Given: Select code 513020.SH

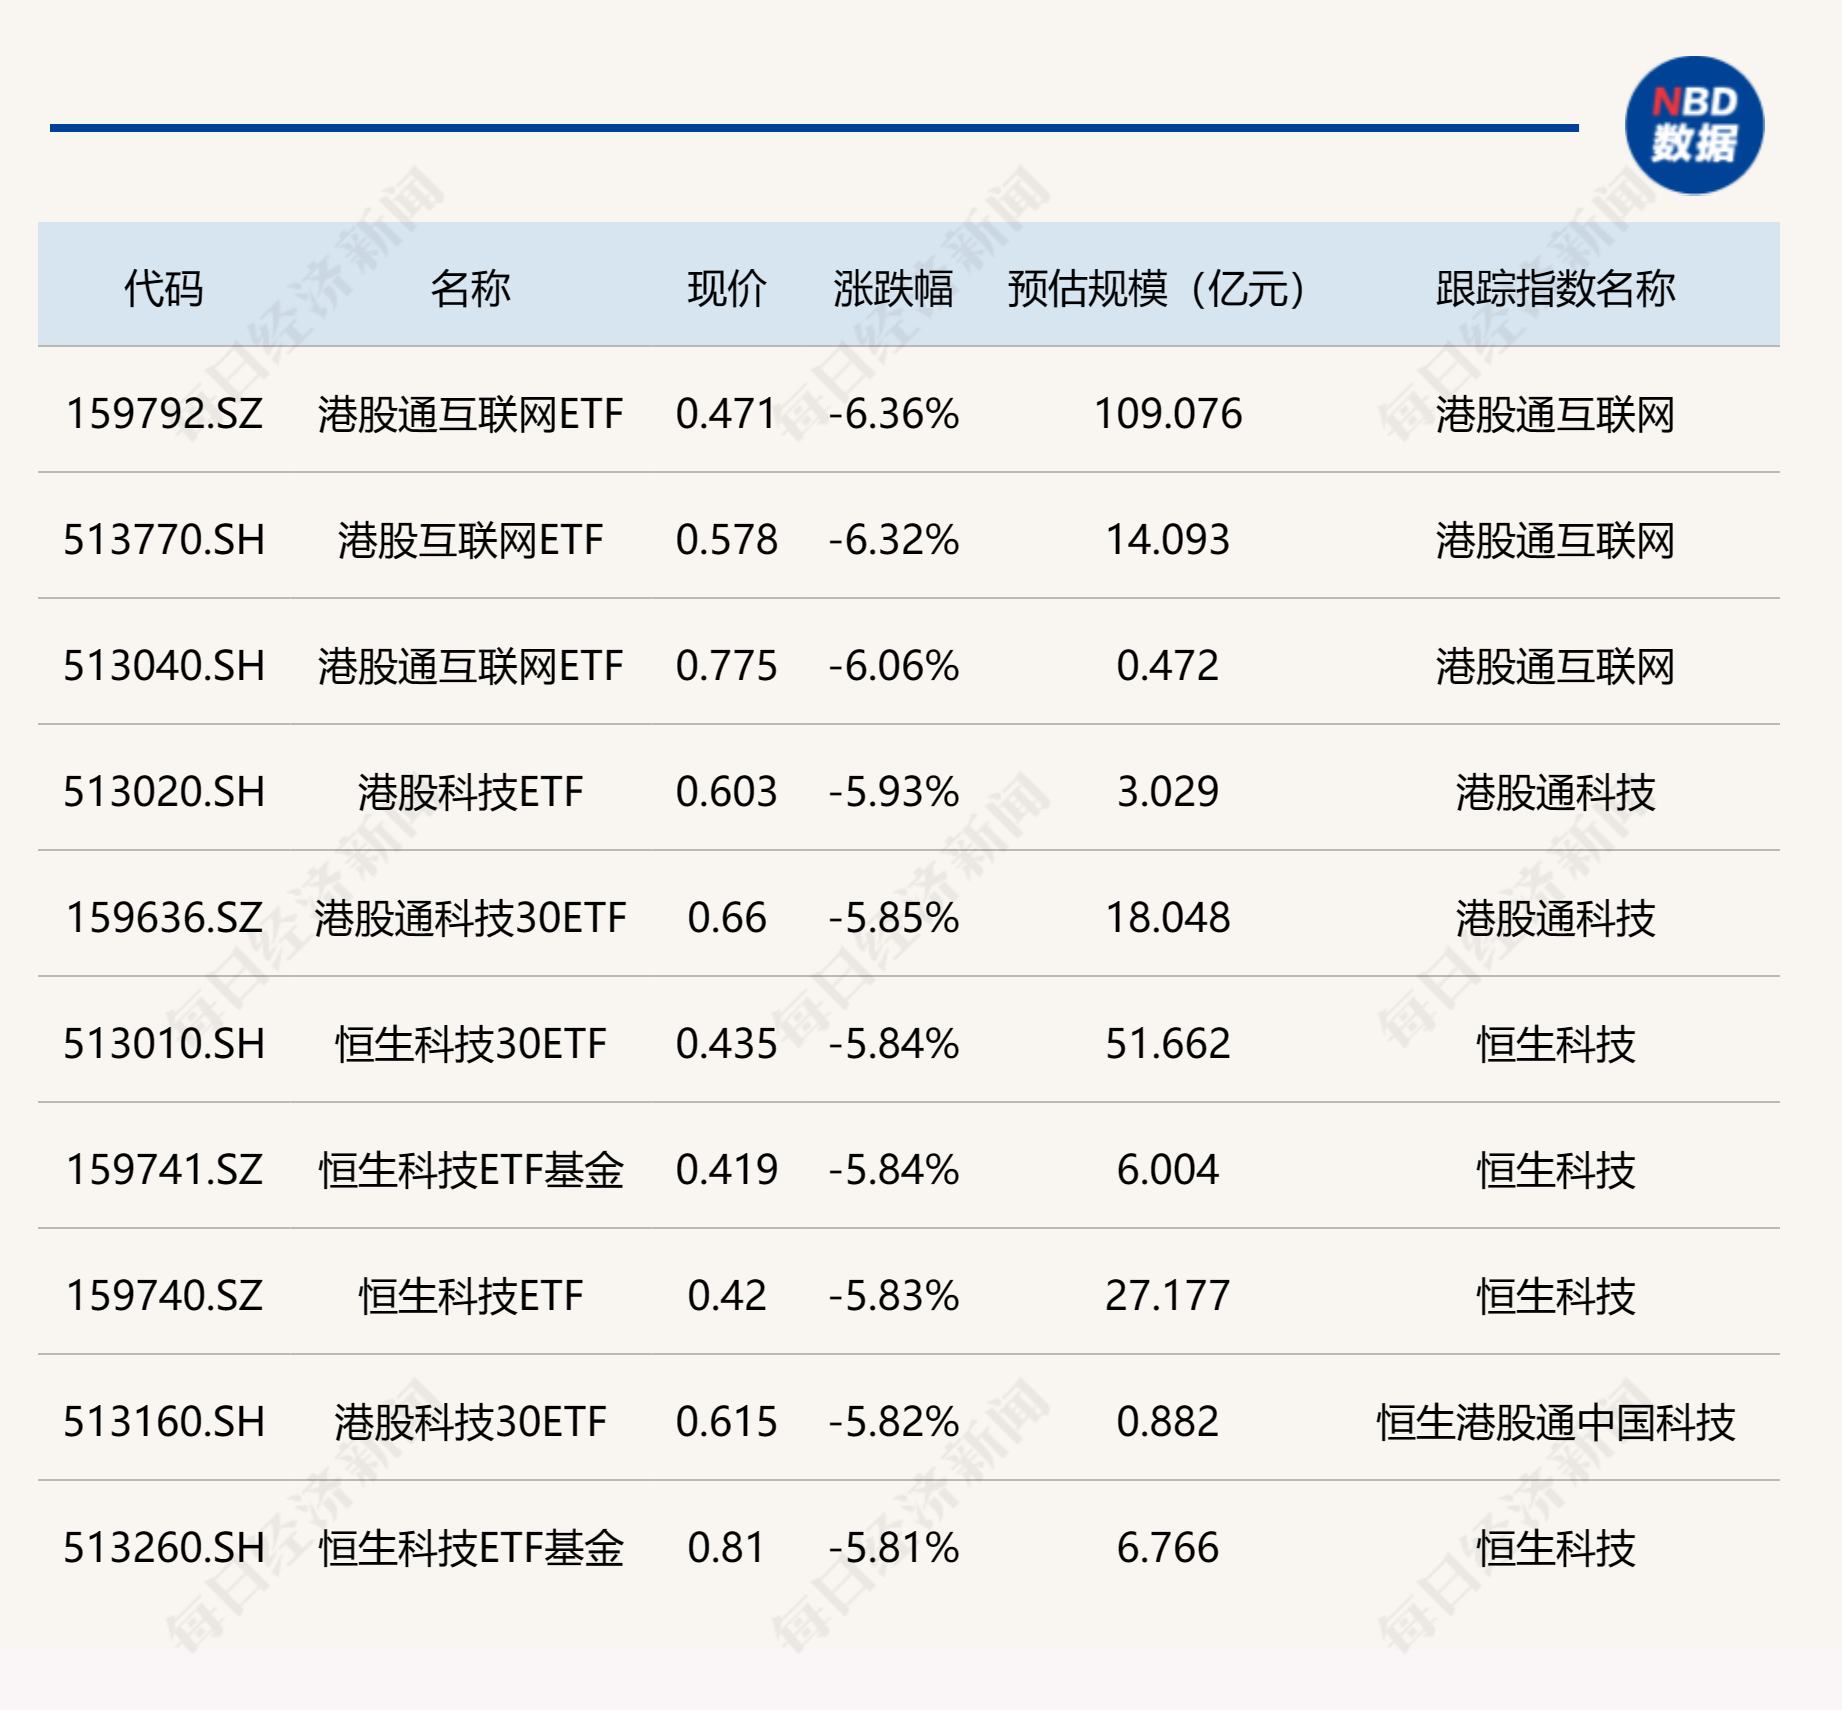Looking at the screenshot, I should point(164,792).
